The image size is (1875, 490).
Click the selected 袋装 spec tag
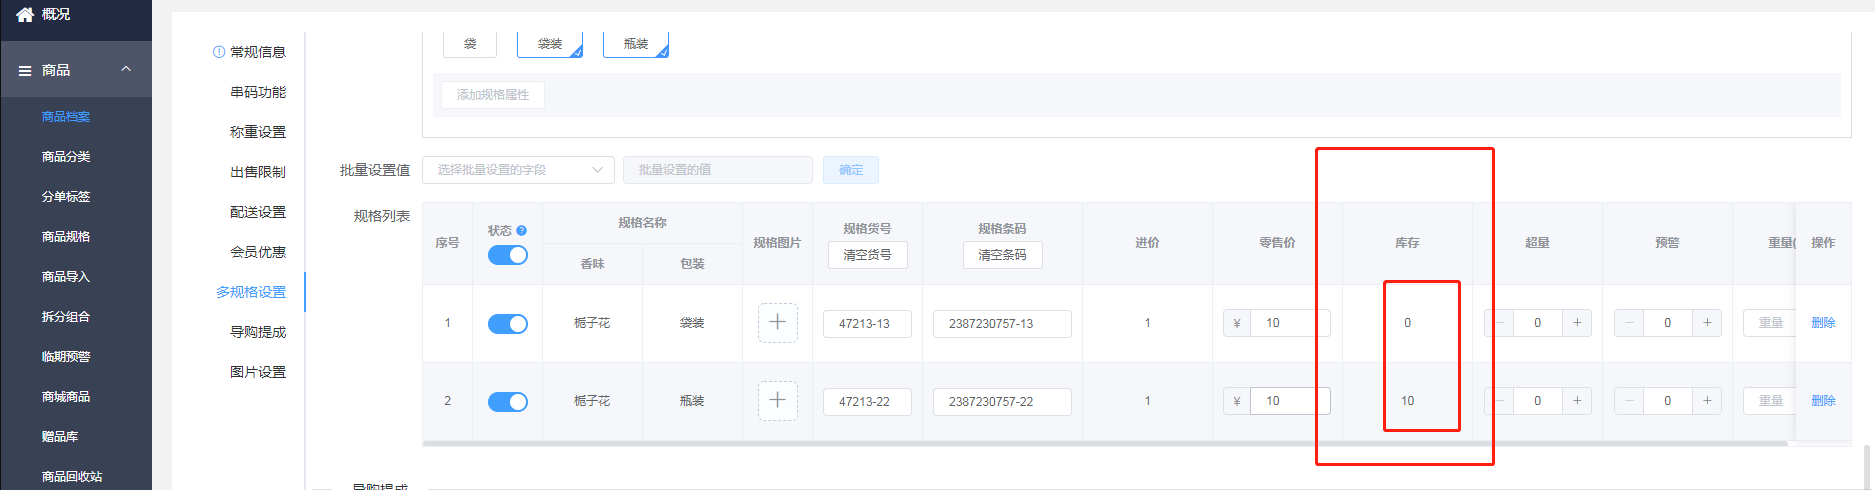click(x=550, y=44)
